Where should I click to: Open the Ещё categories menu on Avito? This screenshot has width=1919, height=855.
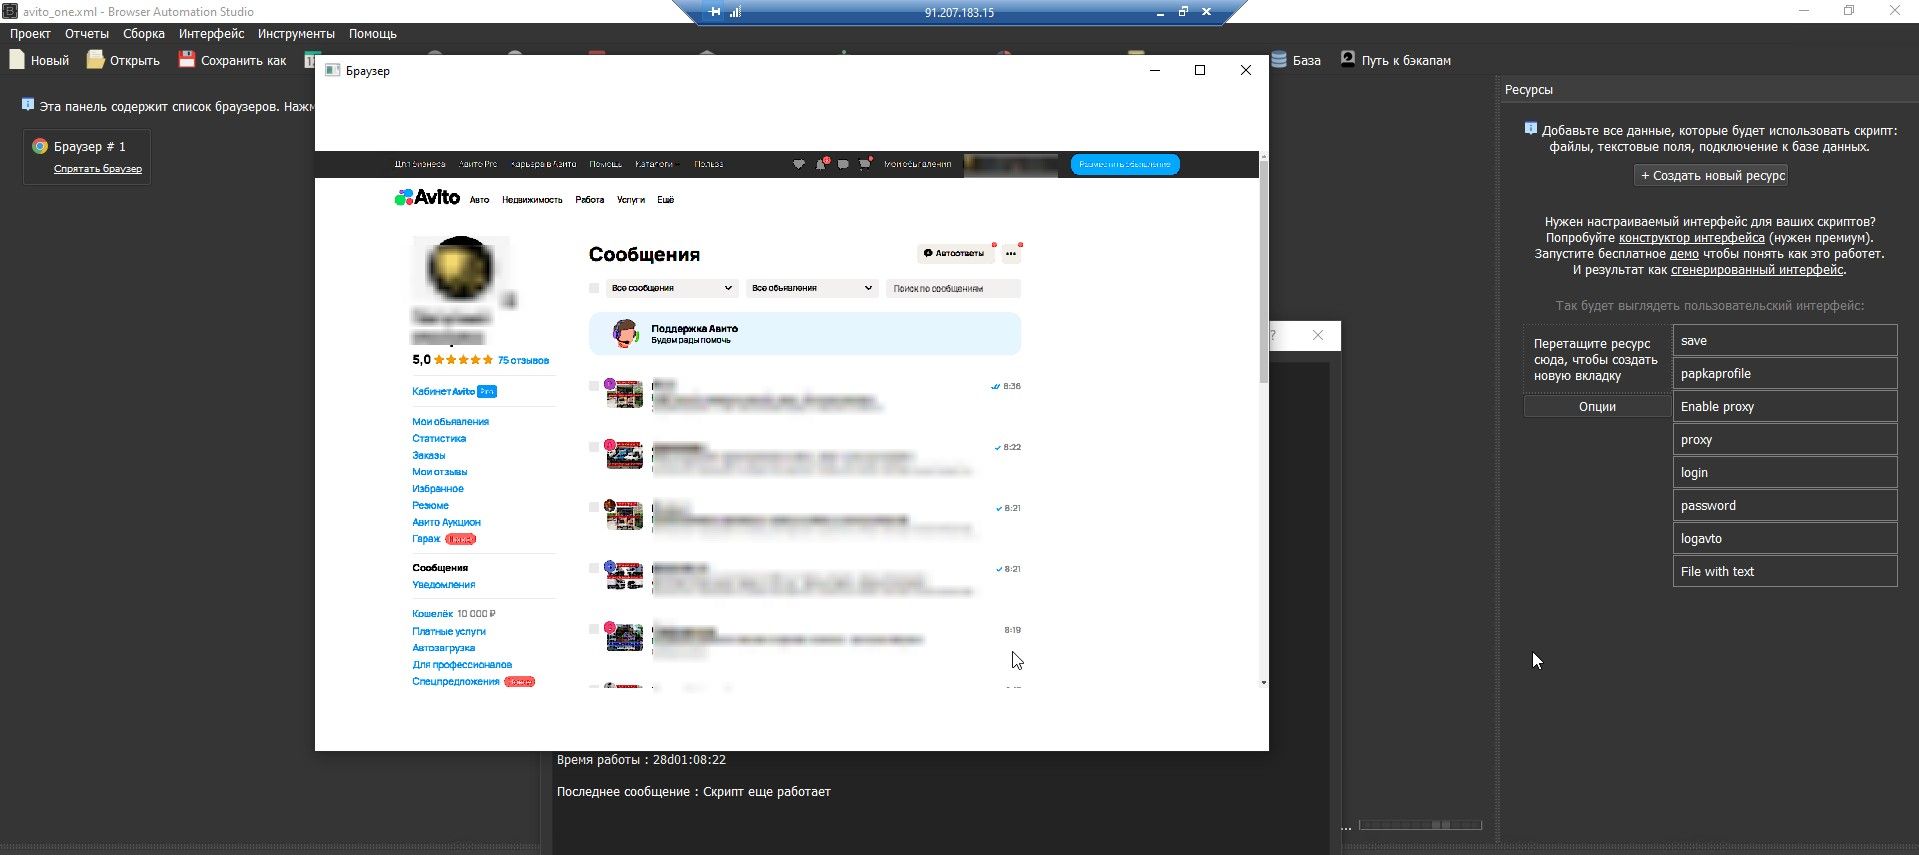pyautogui.click(x=665, y=200)
